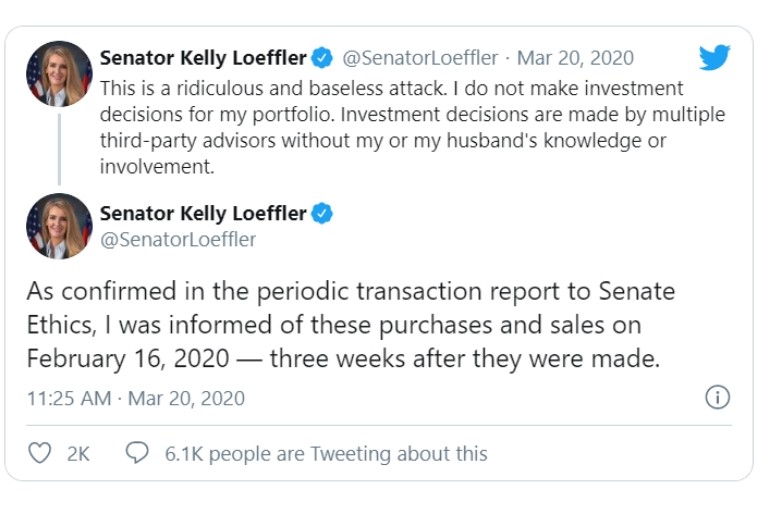The height and width of the screenshot is (506, 758).
Task: Open Senator Kelly Loeffler name in top tweet
Action: [x=203, y=58]
